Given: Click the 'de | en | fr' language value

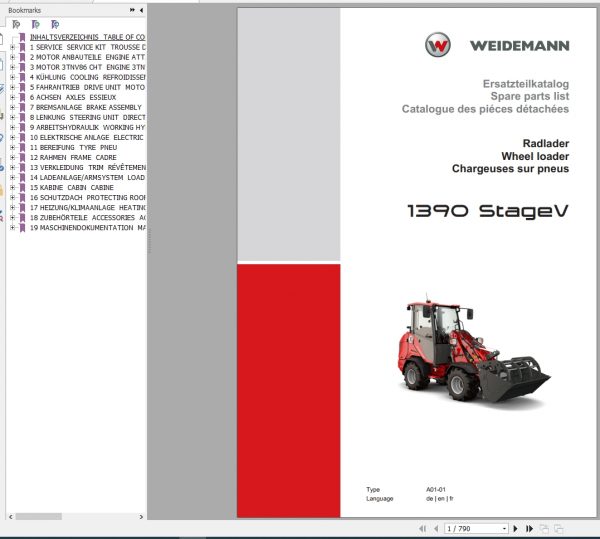Looking at the screenshot, I should (440, 498).
